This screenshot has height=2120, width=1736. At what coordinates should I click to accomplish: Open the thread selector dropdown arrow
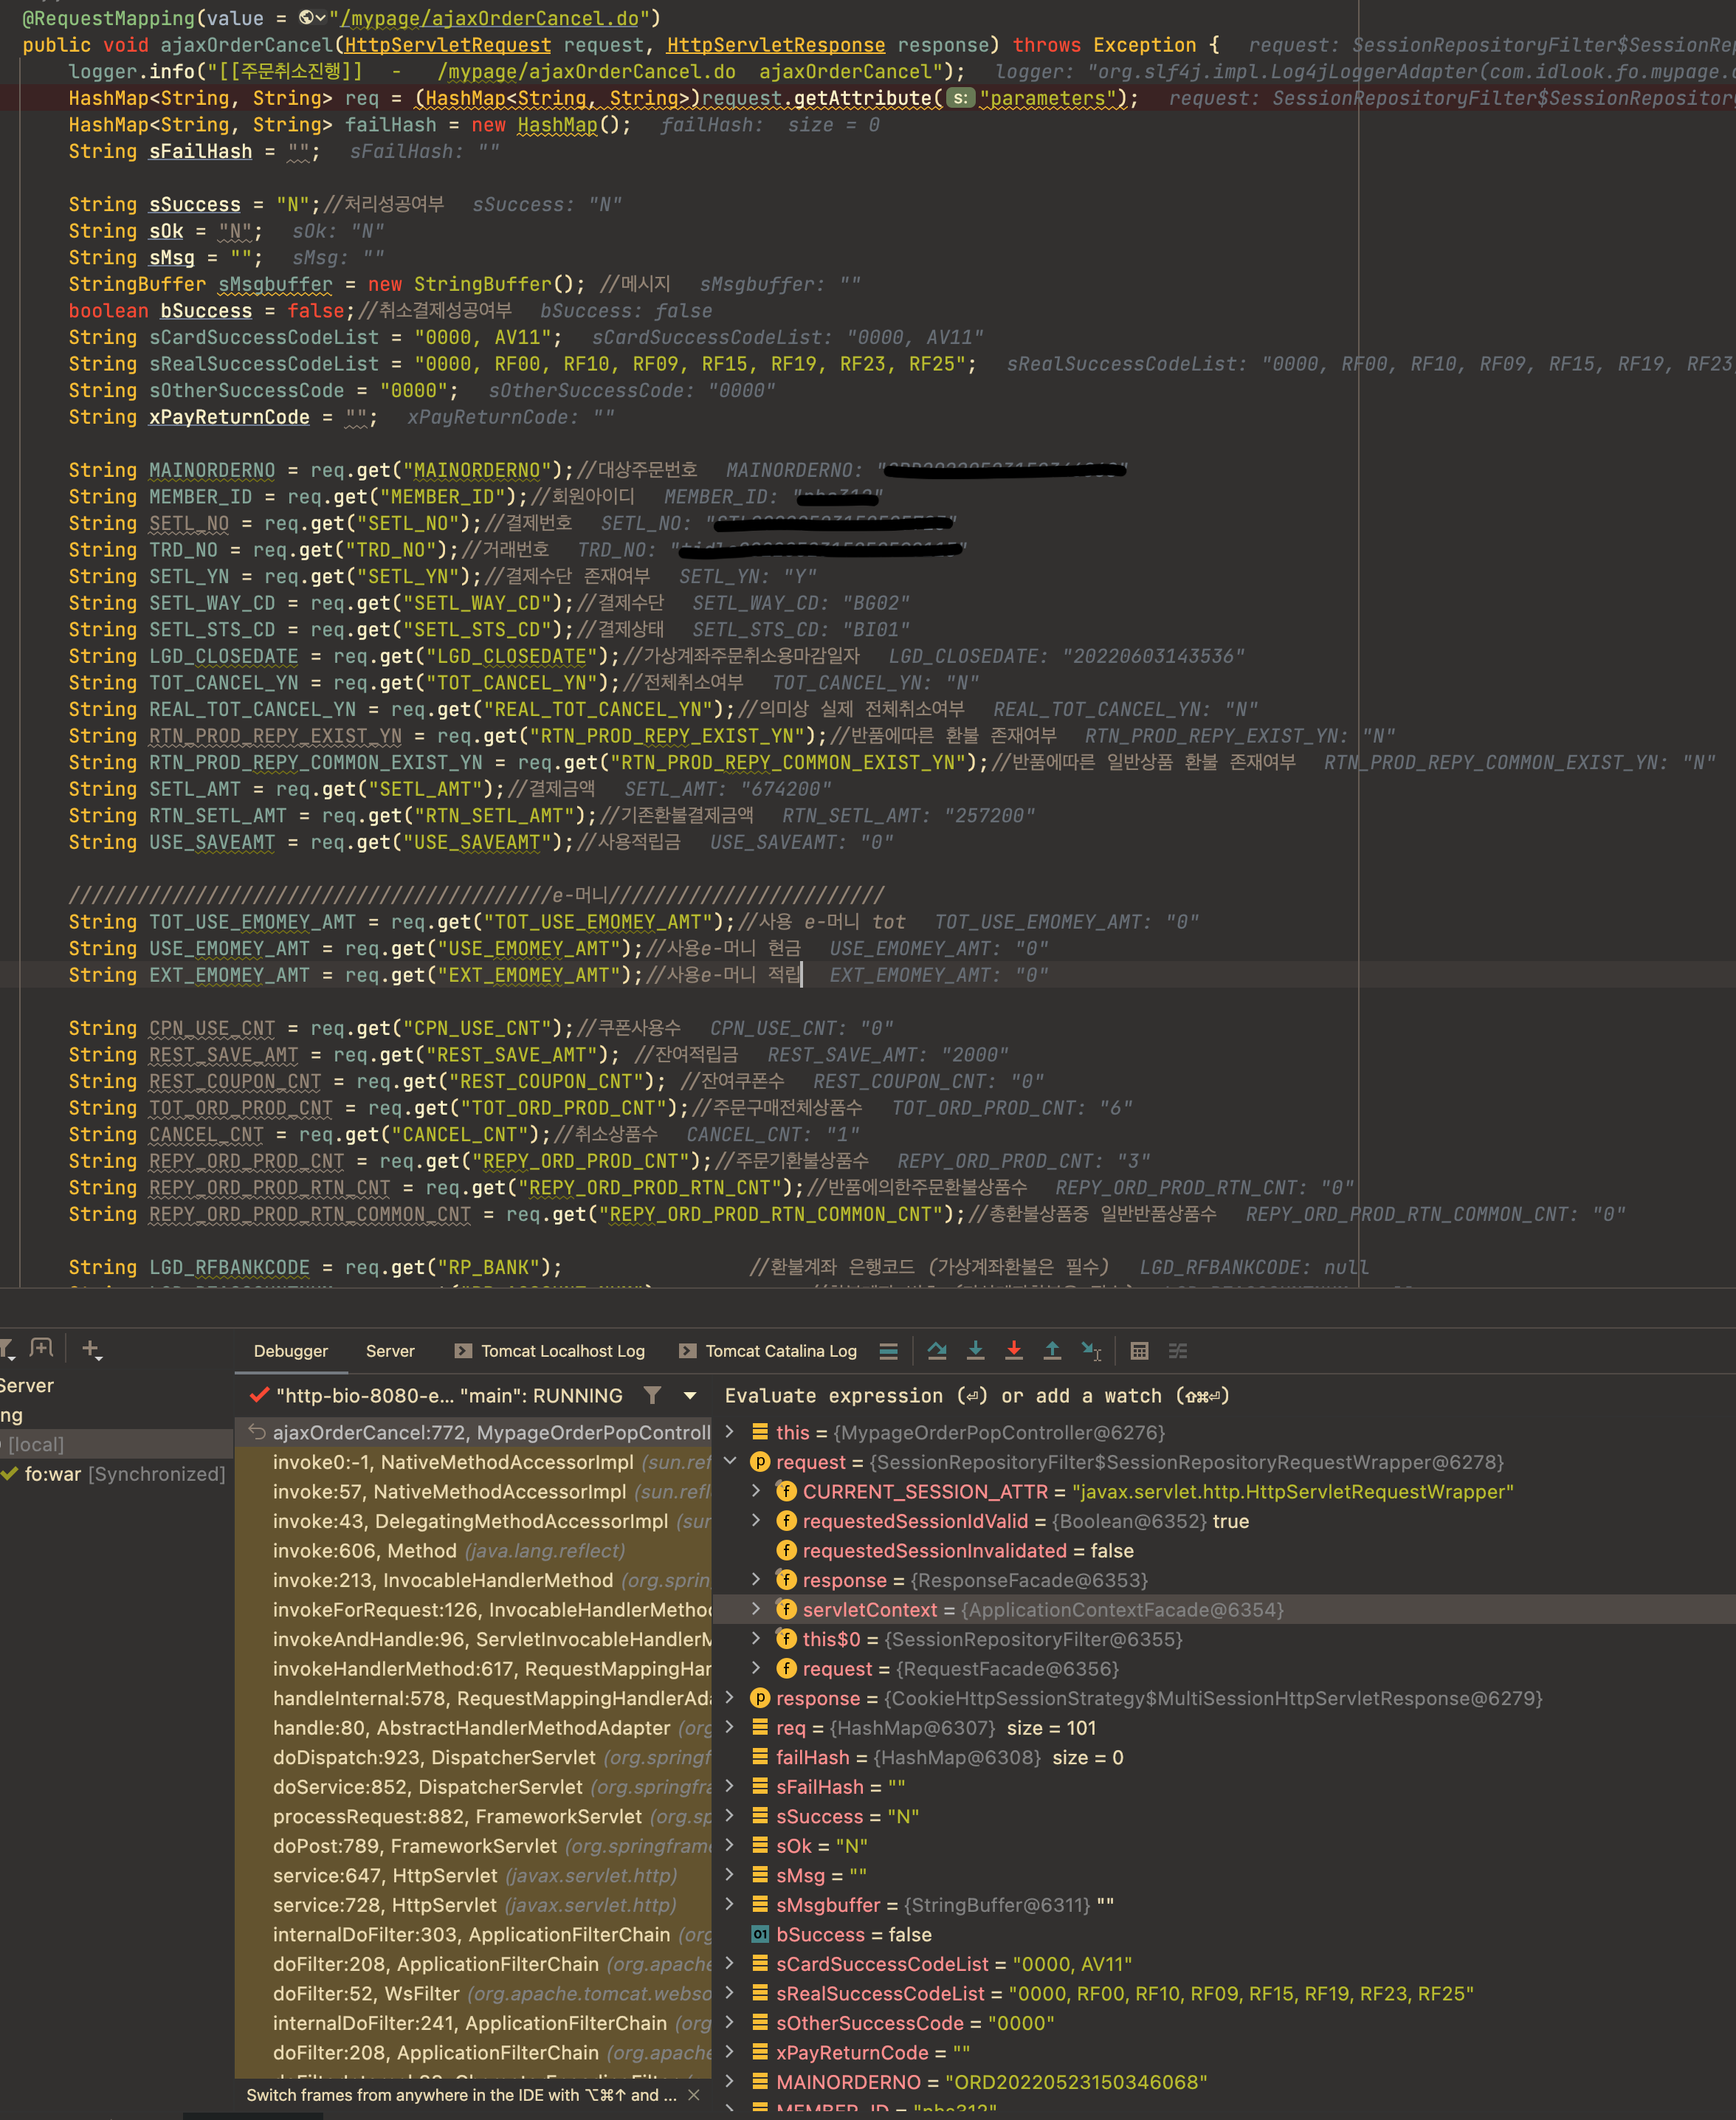click(x=690, y=1395)
